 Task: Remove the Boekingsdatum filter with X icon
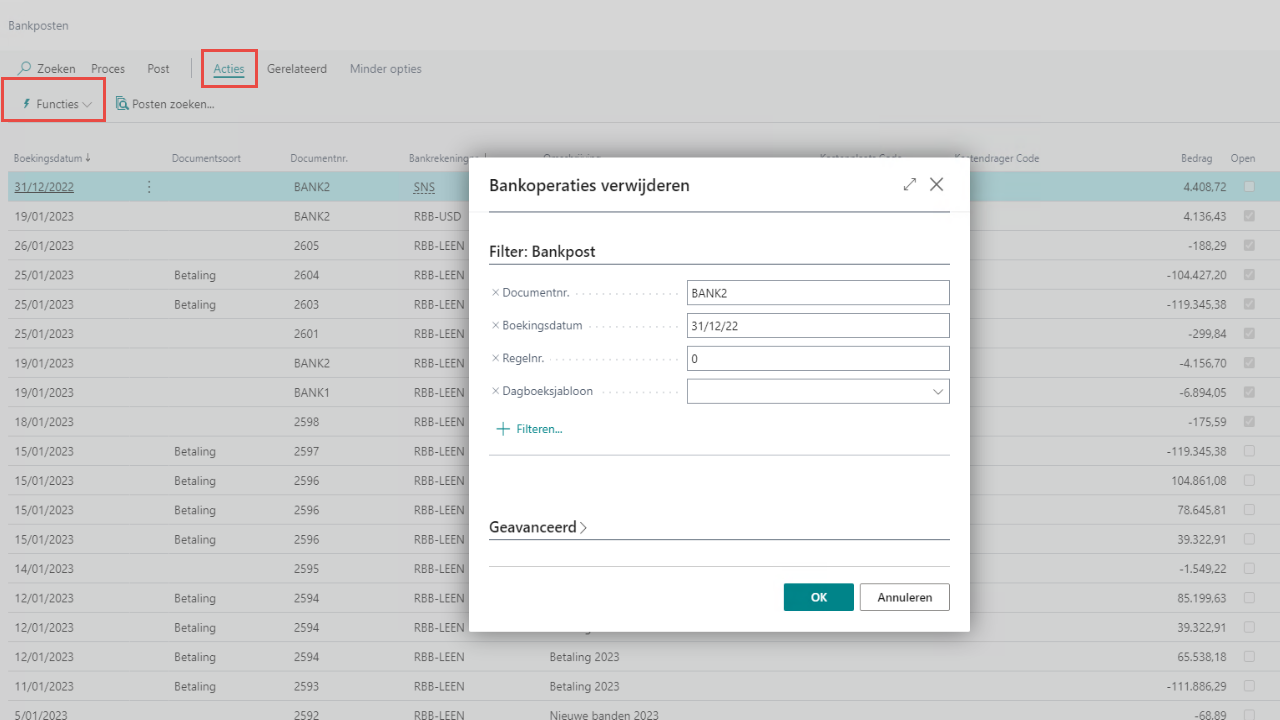click(x=495, y=325)
